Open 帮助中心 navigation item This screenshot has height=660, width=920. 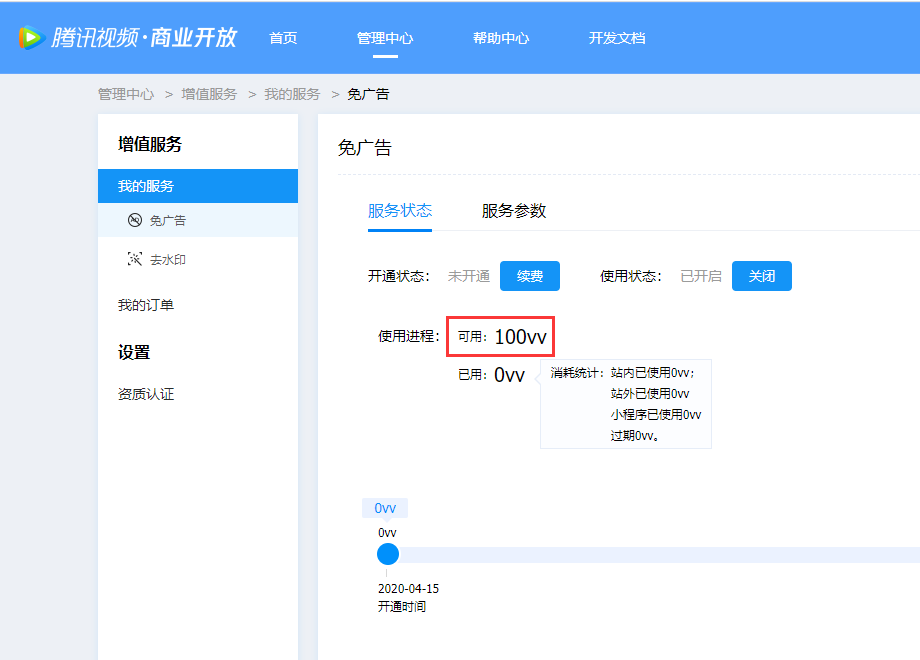(x=501, y=38)
